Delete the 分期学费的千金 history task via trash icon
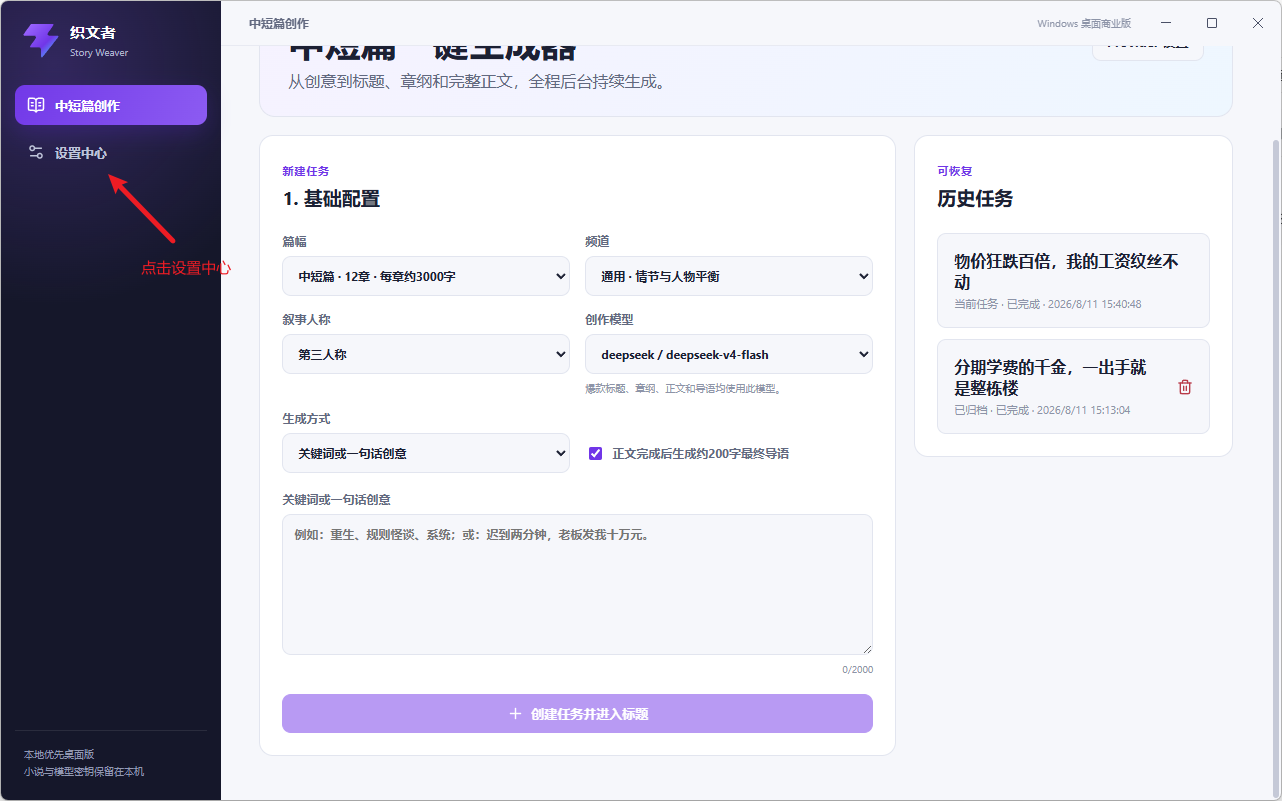The width and height of the screenshot is (1282, 801). click(x=1185, y=387)
